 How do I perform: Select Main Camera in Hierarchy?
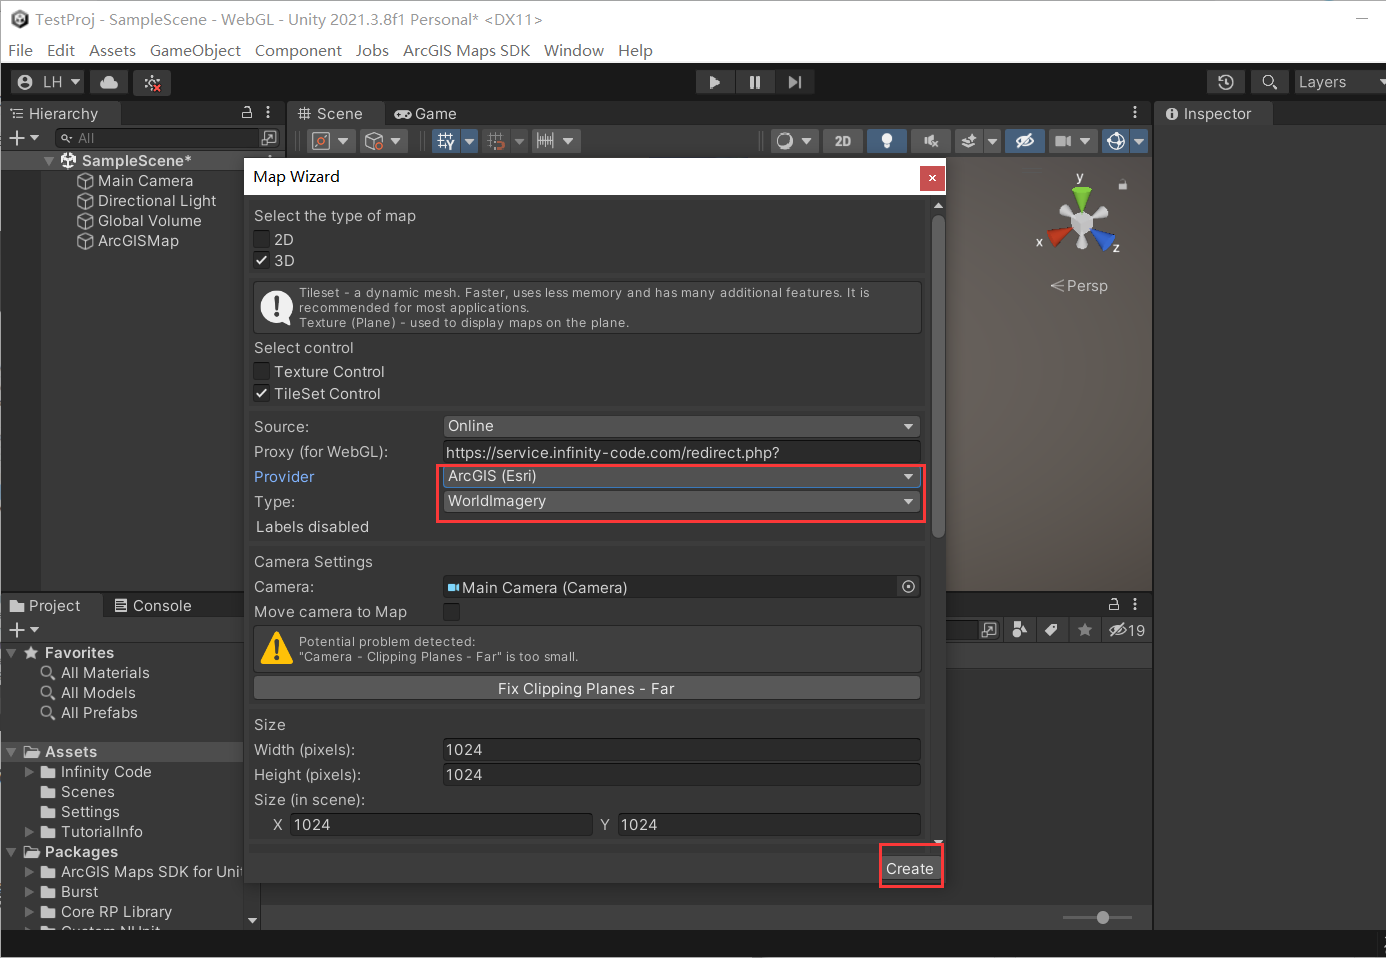[x=145, y=181]
